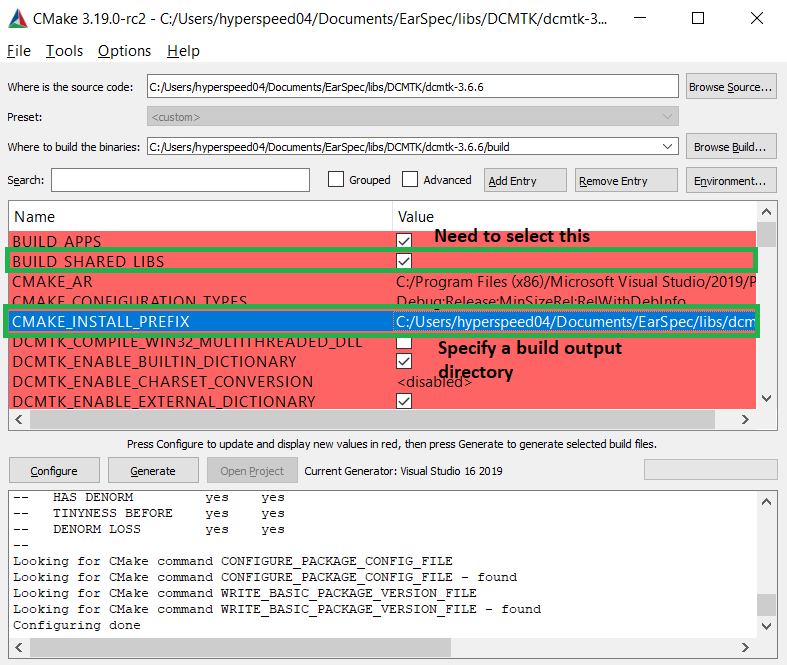The width and height of the screenshot is (787, 665).
Task: Toggle the BUILD_SHARED_LIBS checkbox
Action: point(404,261)
